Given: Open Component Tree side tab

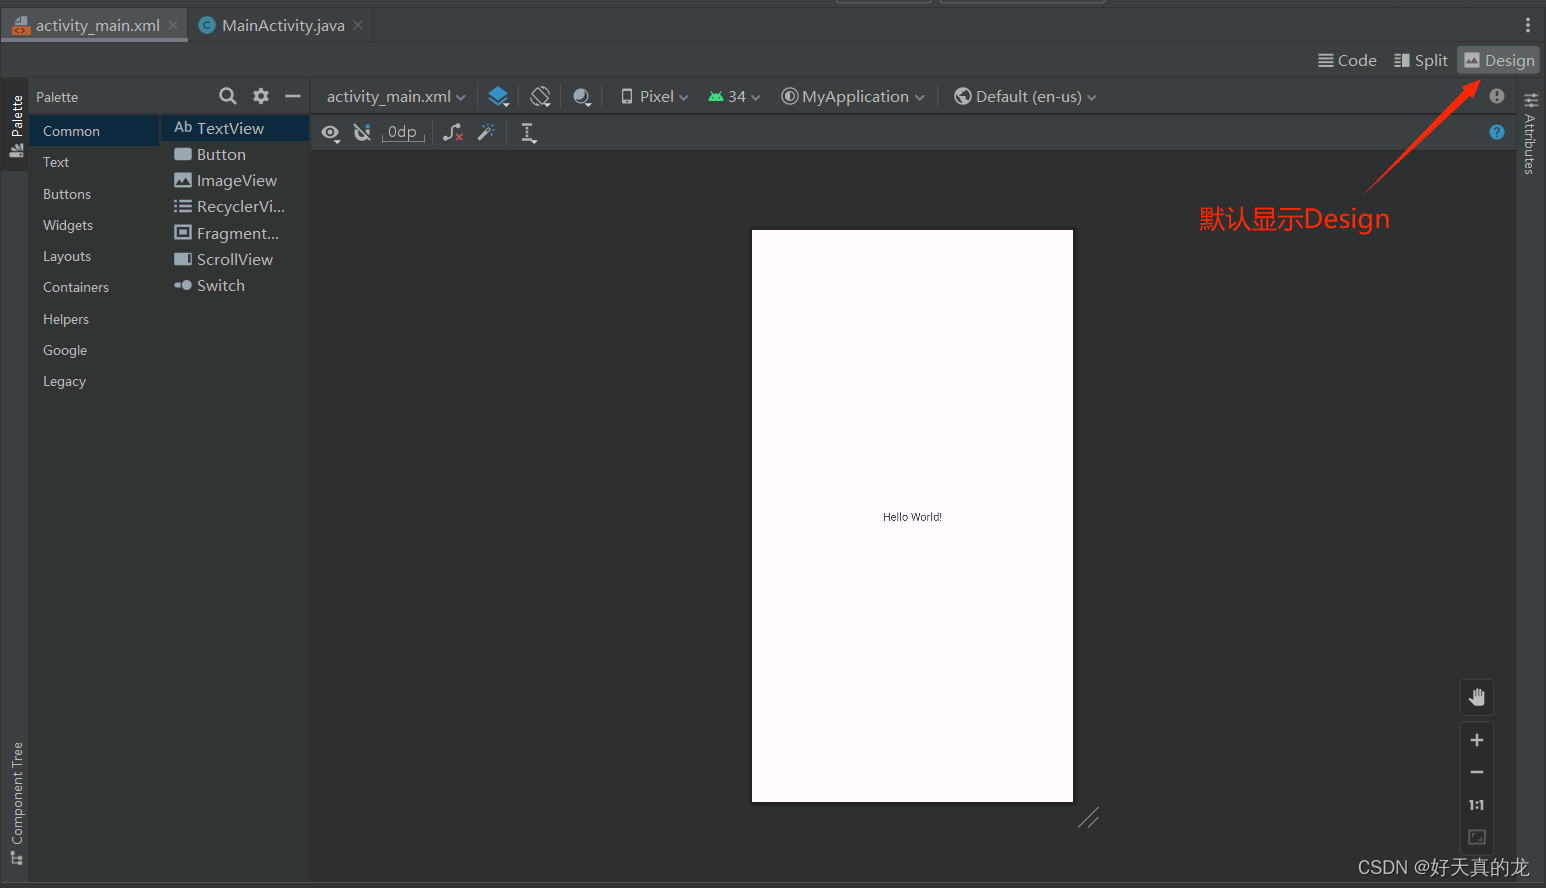Looking at the screenshot, I should tap(16, 803).
